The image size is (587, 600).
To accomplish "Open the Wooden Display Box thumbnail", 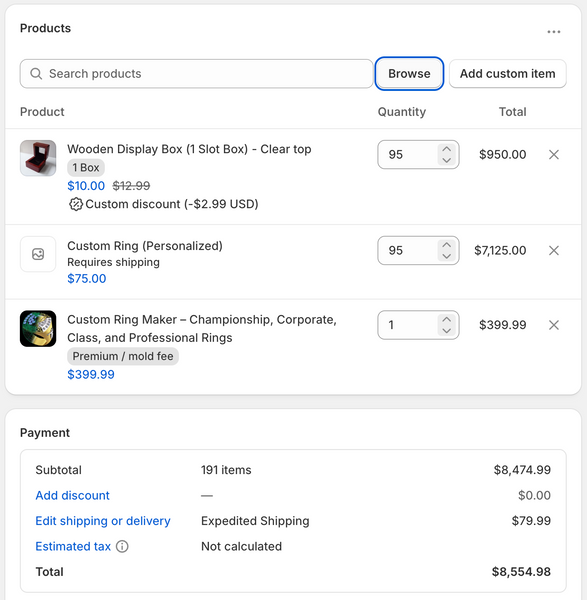I will click(38, 158).
